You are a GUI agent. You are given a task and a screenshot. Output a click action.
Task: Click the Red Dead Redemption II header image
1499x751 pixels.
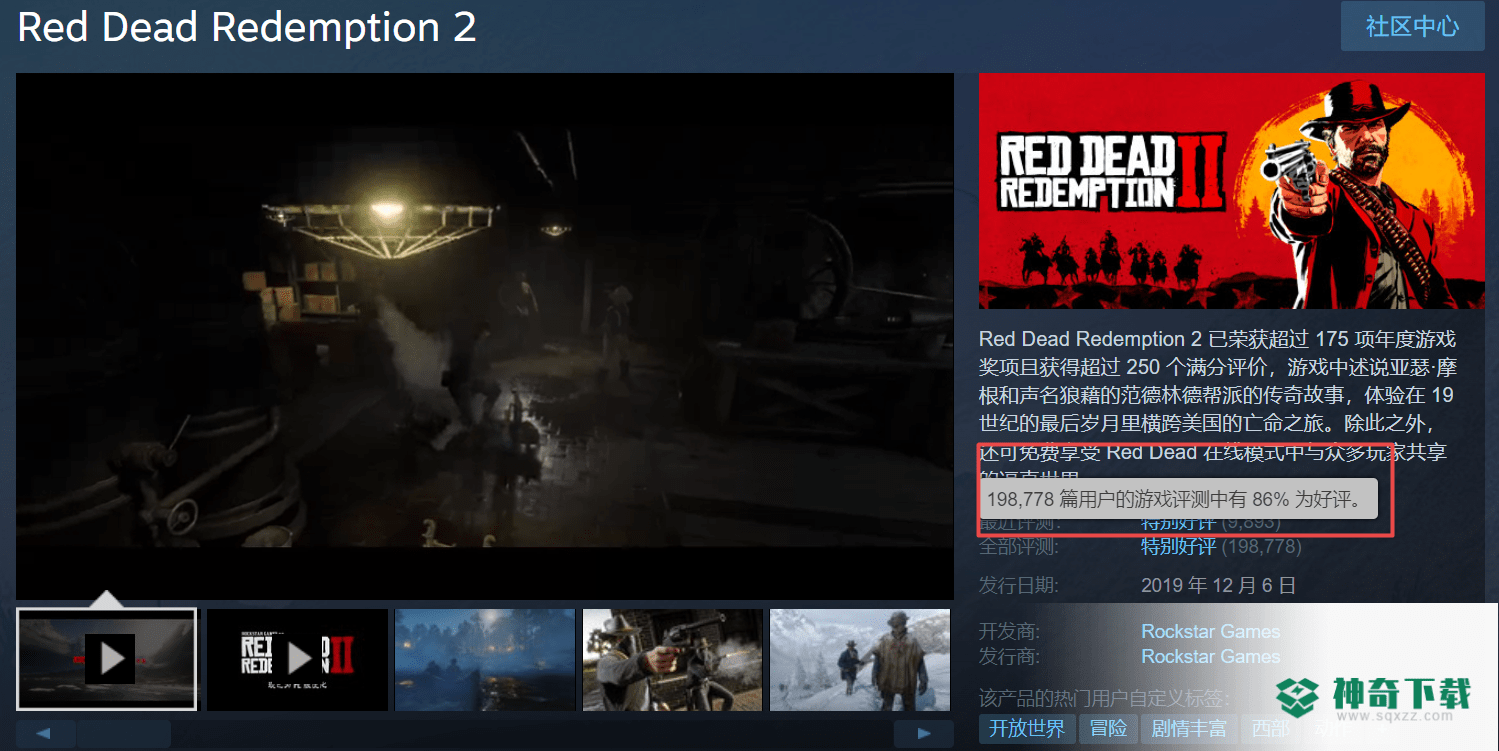[x=1232, y=191]
